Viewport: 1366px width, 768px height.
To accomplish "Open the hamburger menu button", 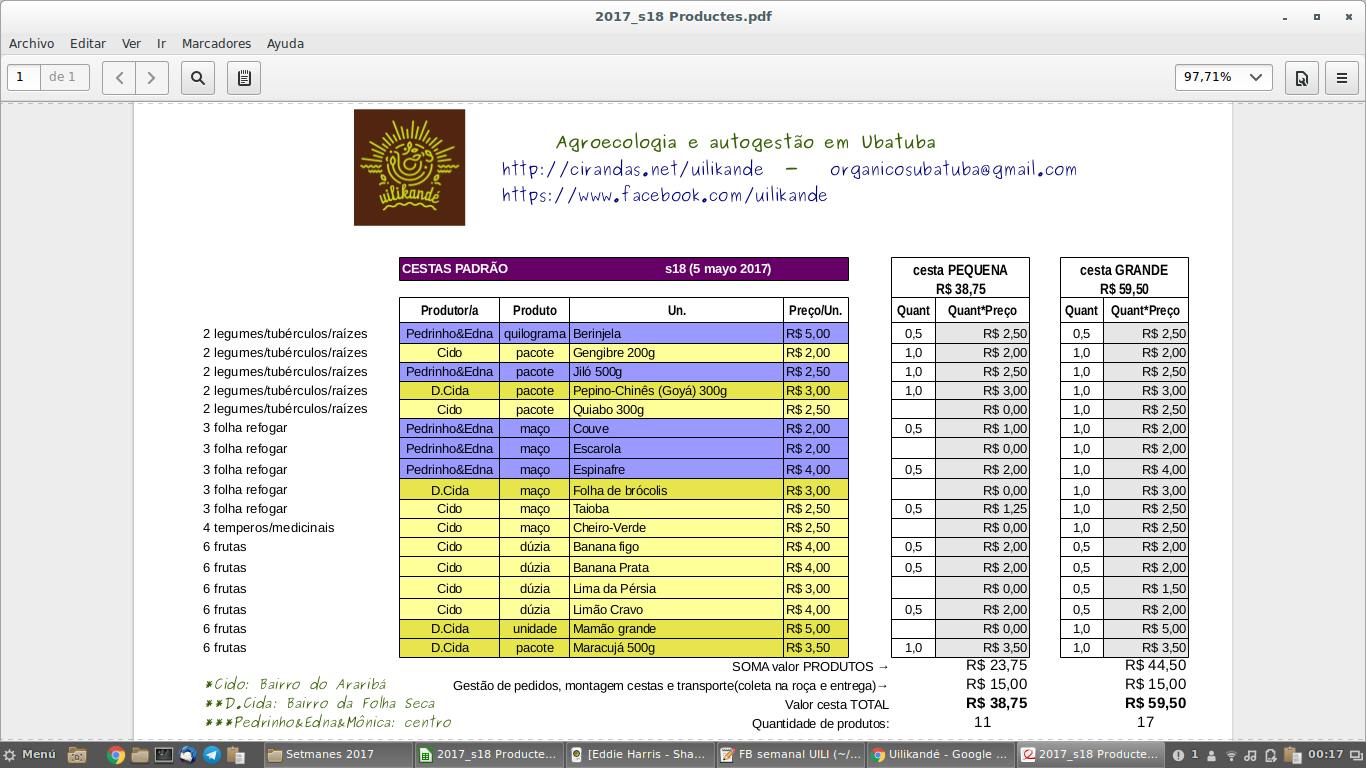I will point(1342,77).
